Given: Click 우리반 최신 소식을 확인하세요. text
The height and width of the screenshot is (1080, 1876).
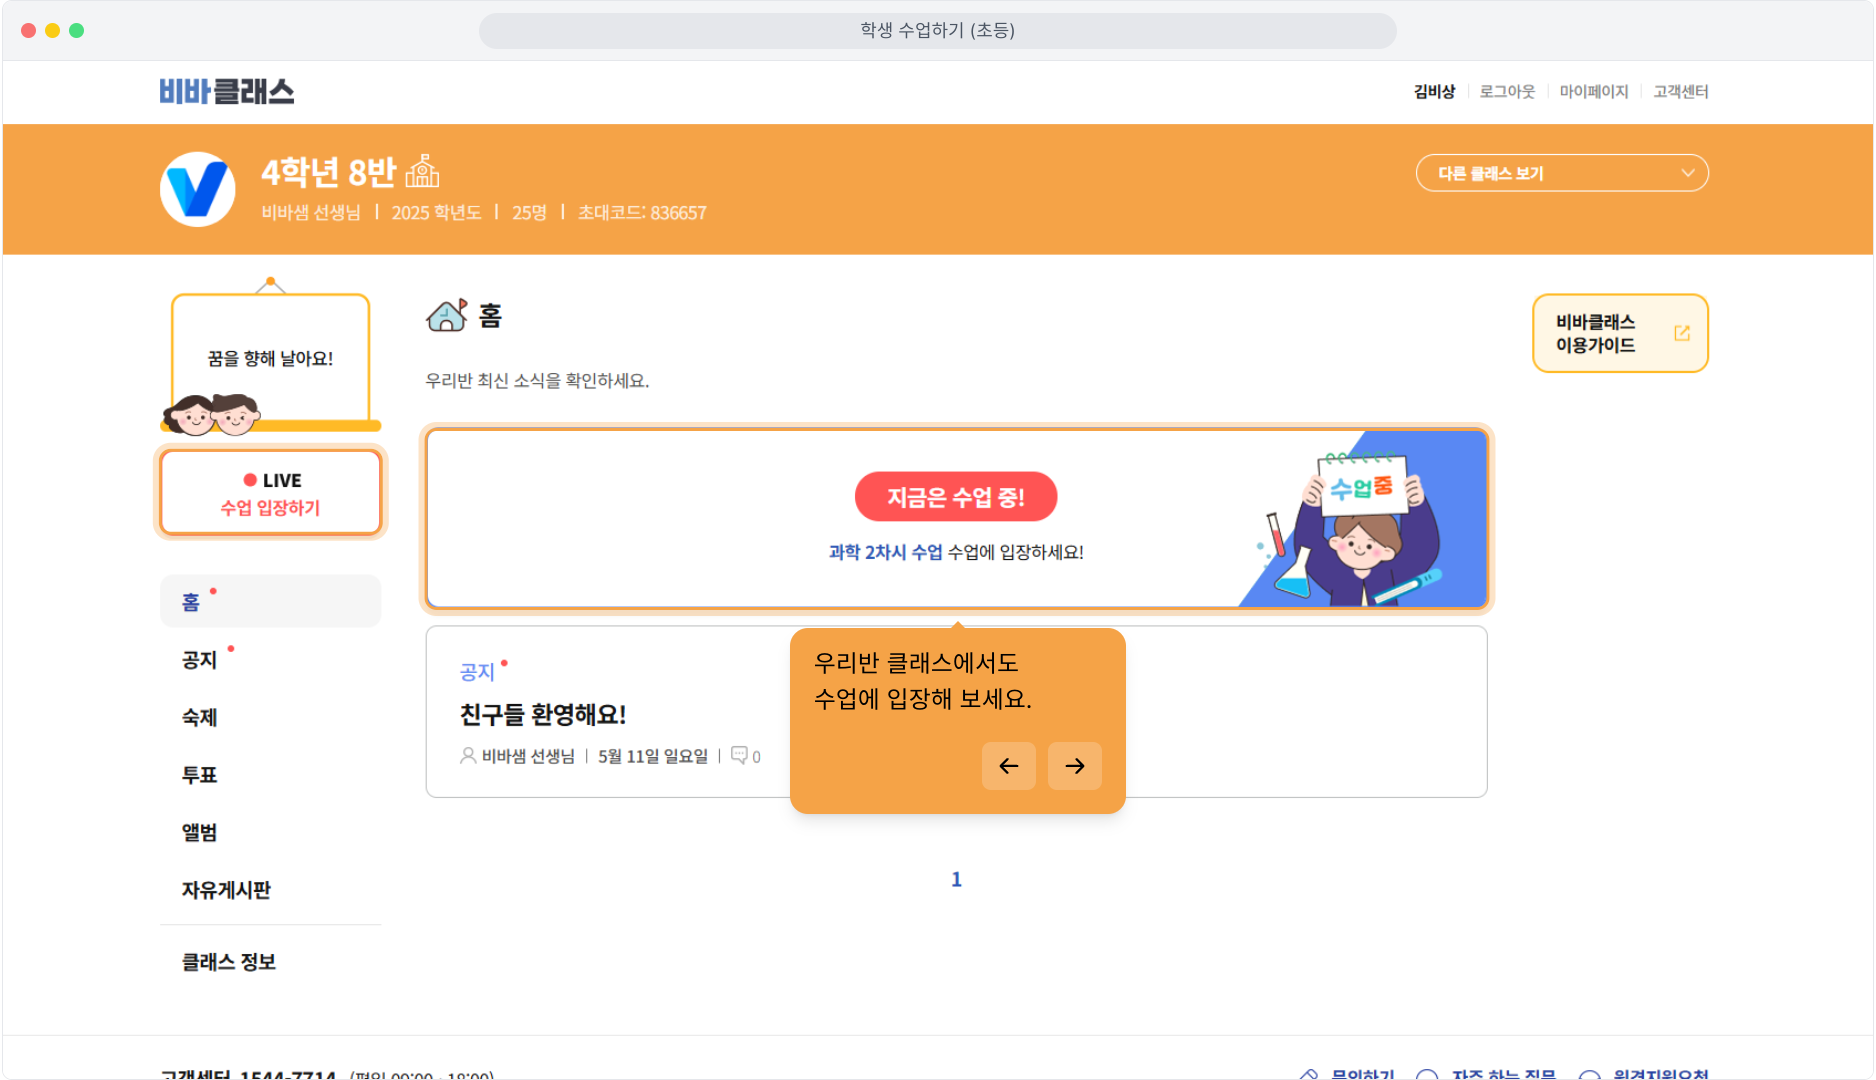Looking at the screenshot, I should tap(537, 381).
